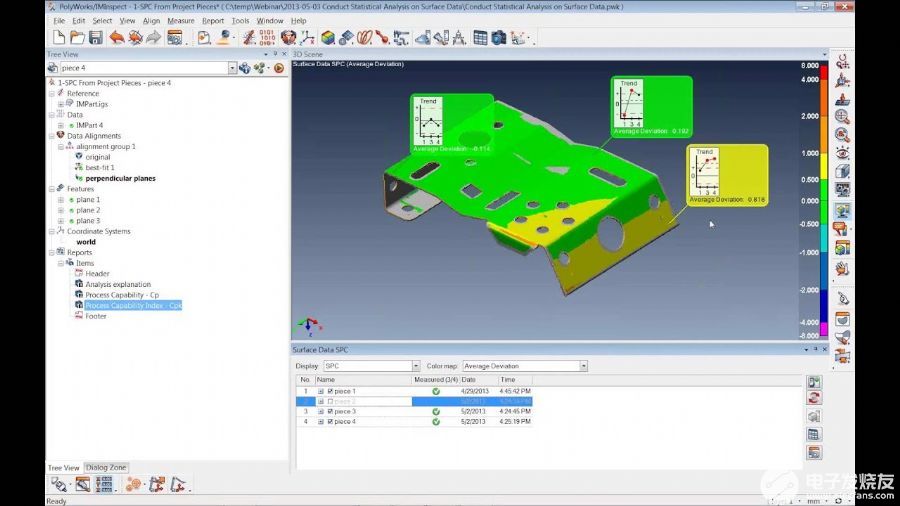Click the camera snapshot toolbar icon
This screenshot has height=506, width=900.
click(499, 38)
